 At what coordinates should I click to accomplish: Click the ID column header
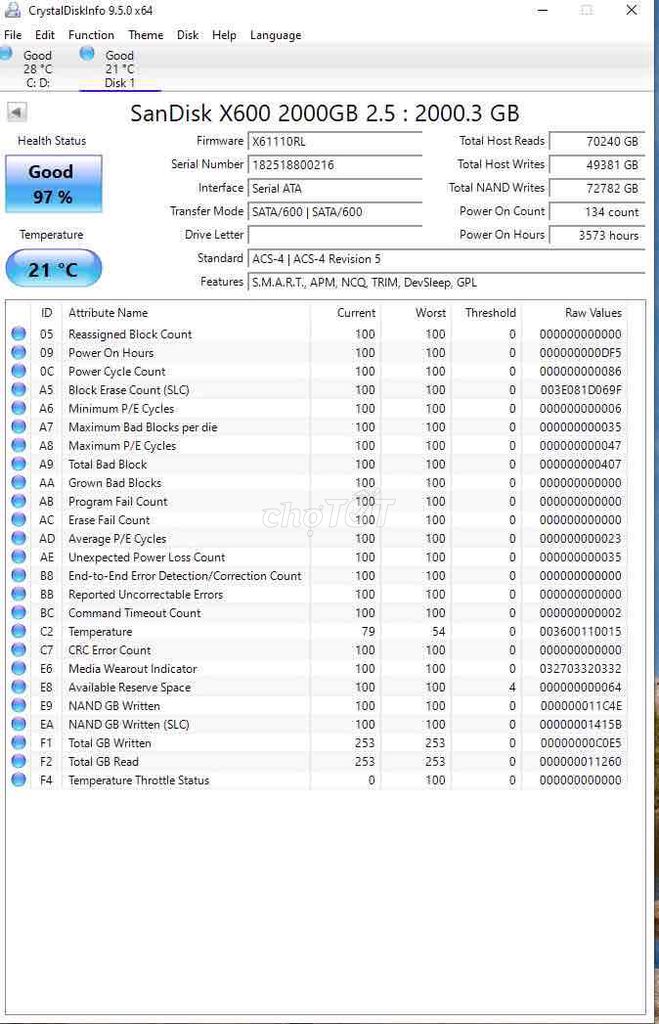46,313
